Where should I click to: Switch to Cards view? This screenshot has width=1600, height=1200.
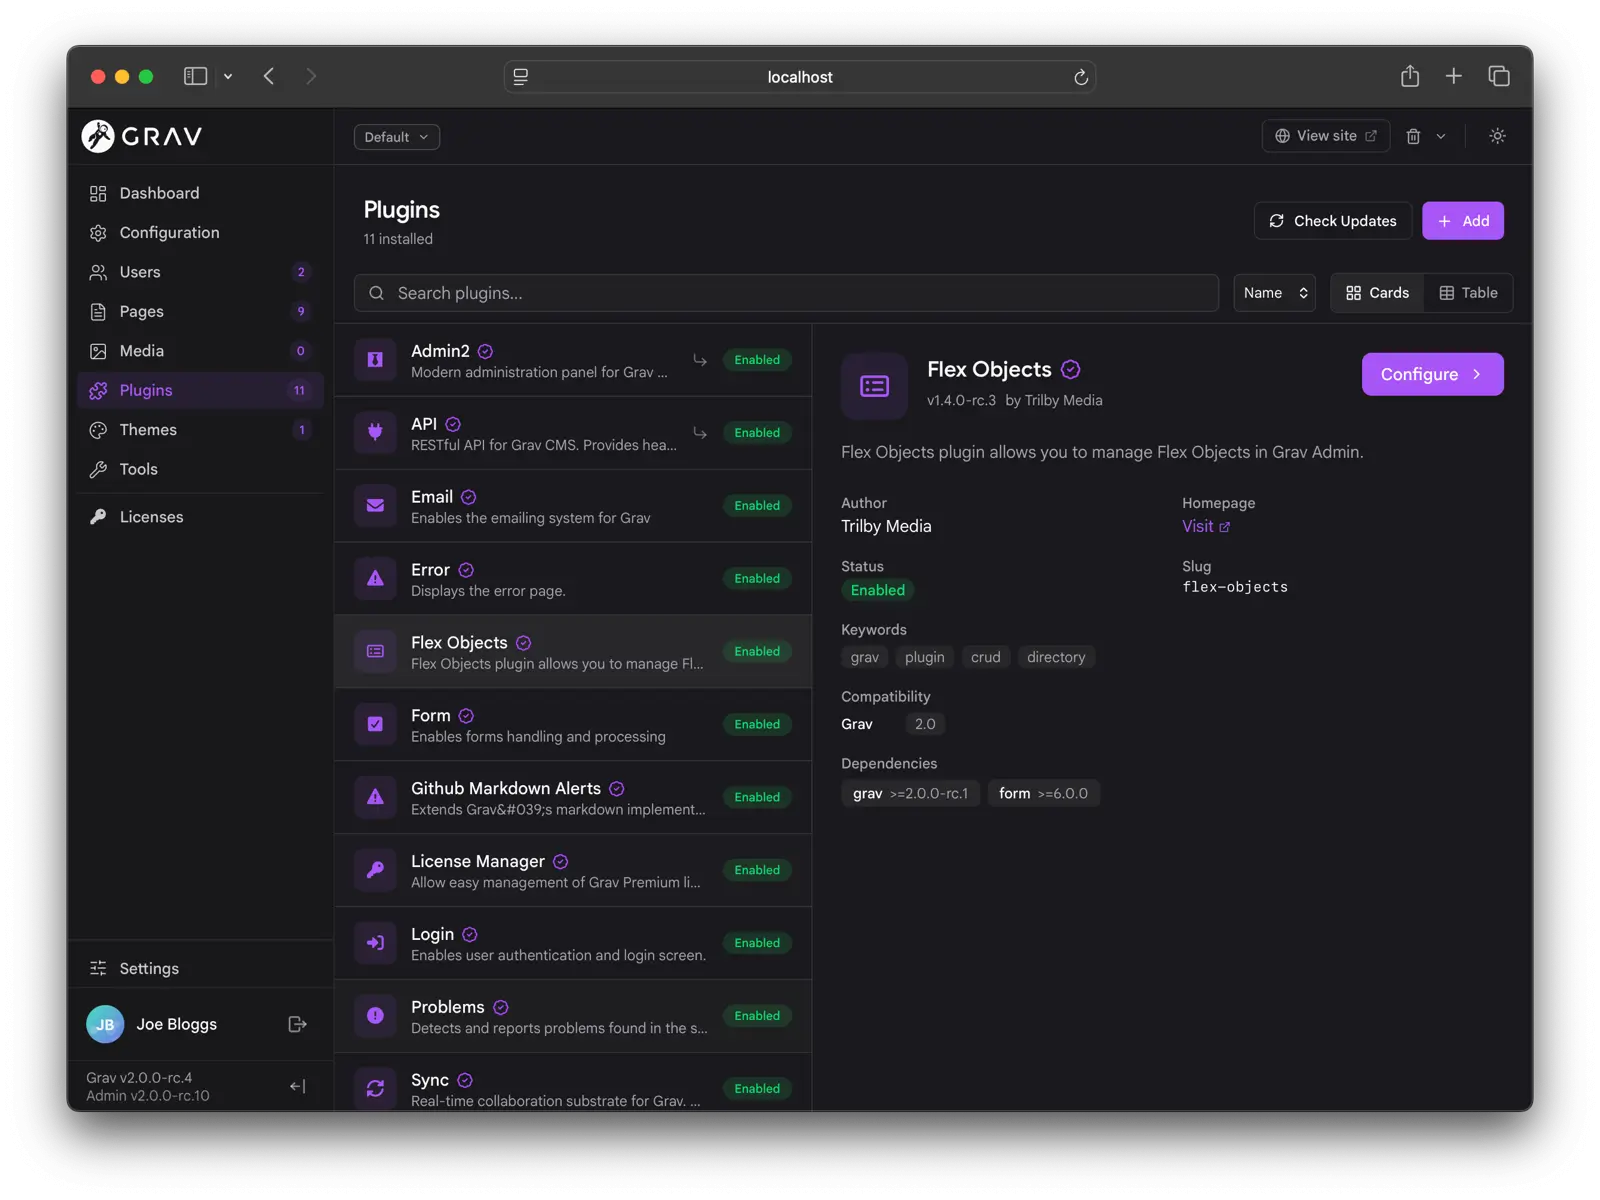tap(1377, 293)
